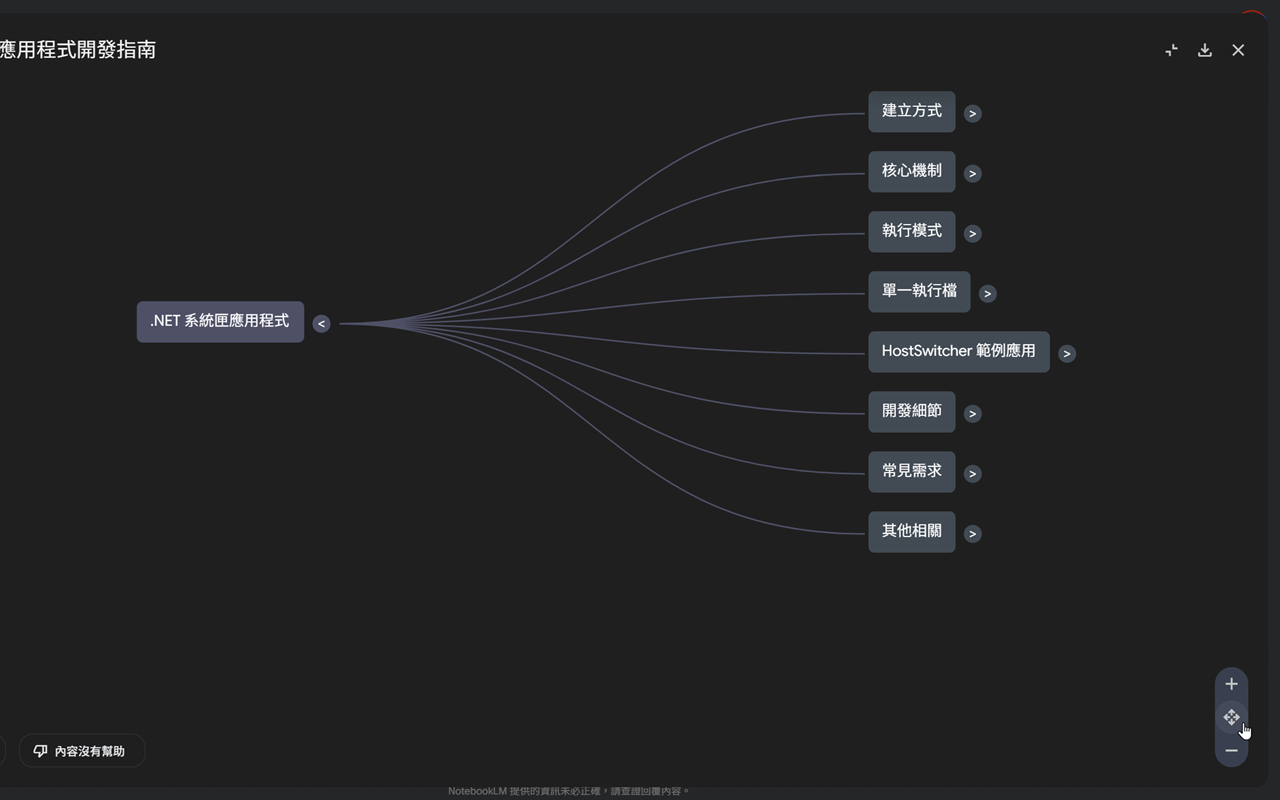
Task: Expand the 核心機制 branch
Action: pos(972,173)
